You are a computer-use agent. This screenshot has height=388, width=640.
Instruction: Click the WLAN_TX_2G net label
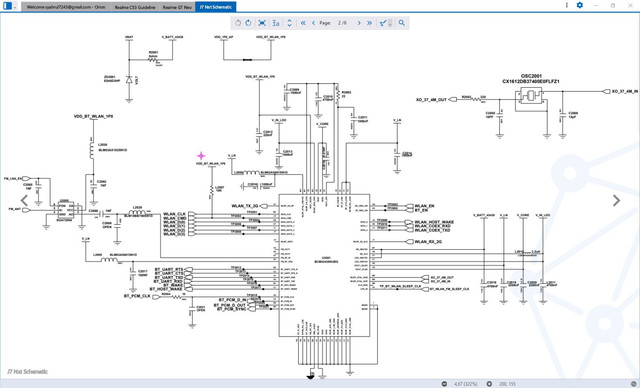pyautogui.click(x=244, y=206)
